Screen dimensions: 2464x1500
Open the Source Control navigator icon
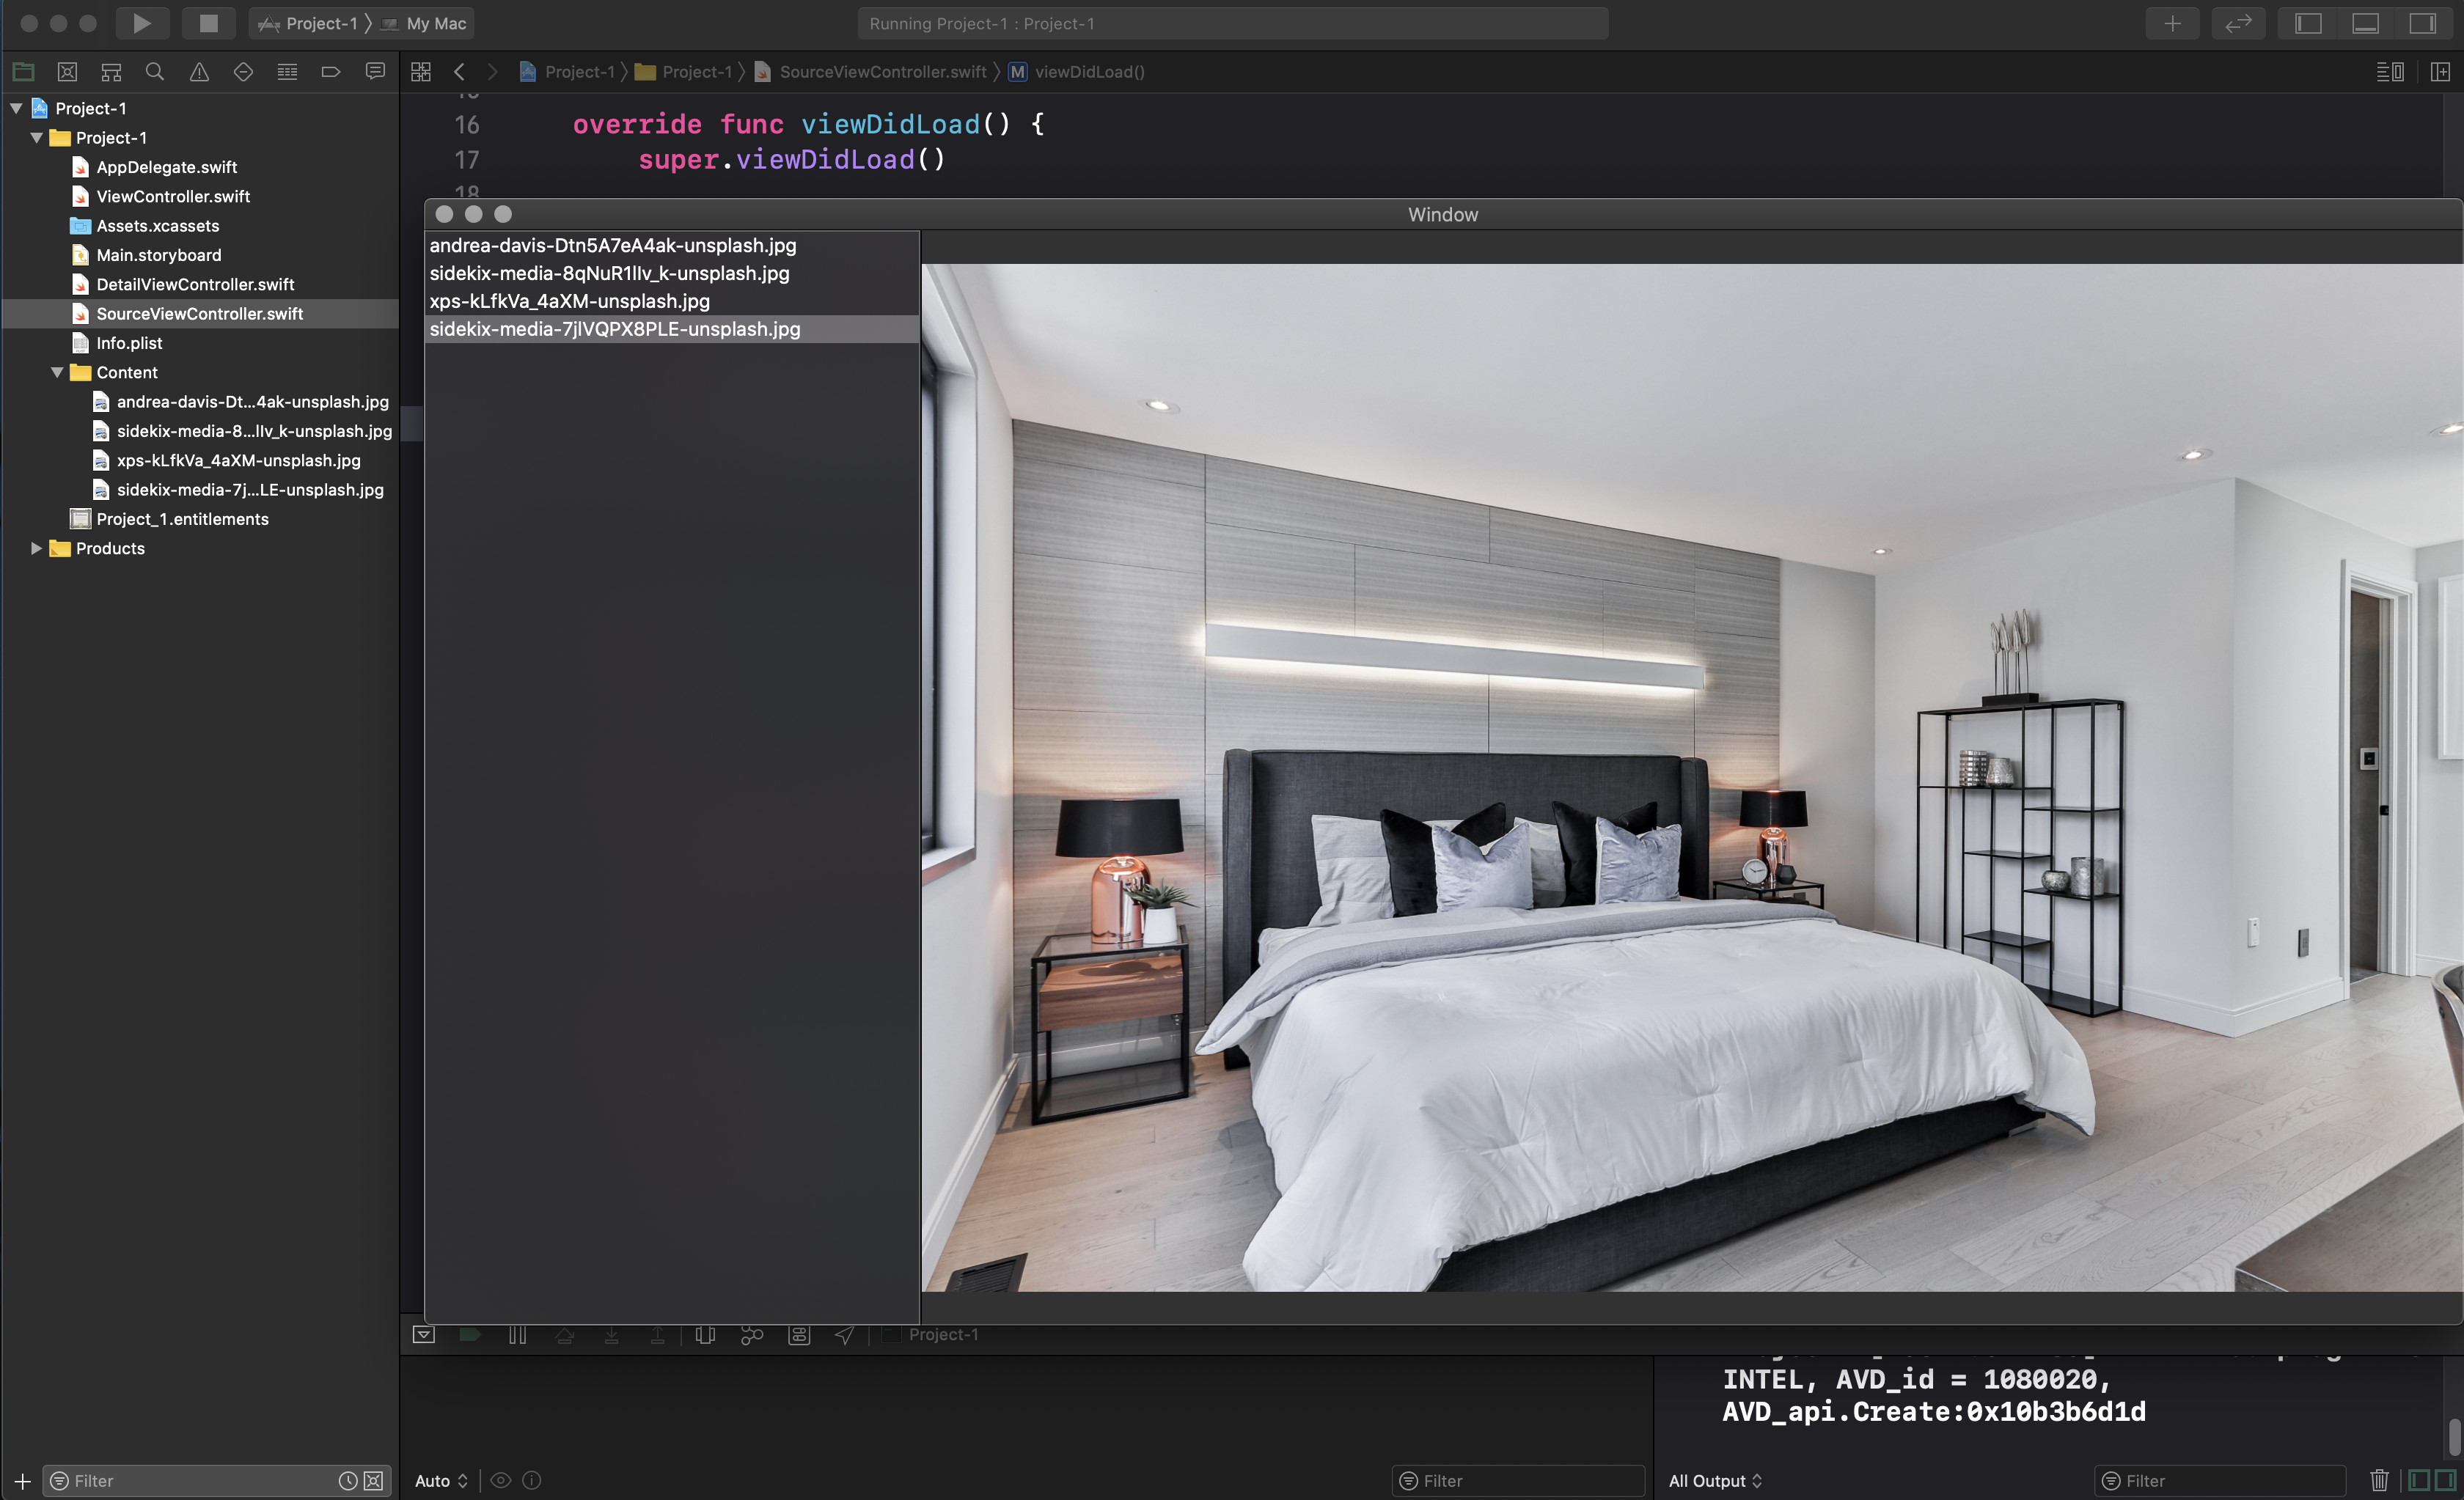coord(67,72)
